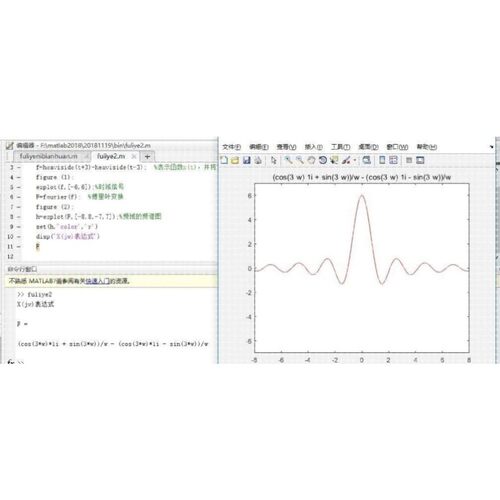The width and height of the screenshot is (500, 500).
Task: Save the figure with the floppy-disk icon
Action: (247, 160)
